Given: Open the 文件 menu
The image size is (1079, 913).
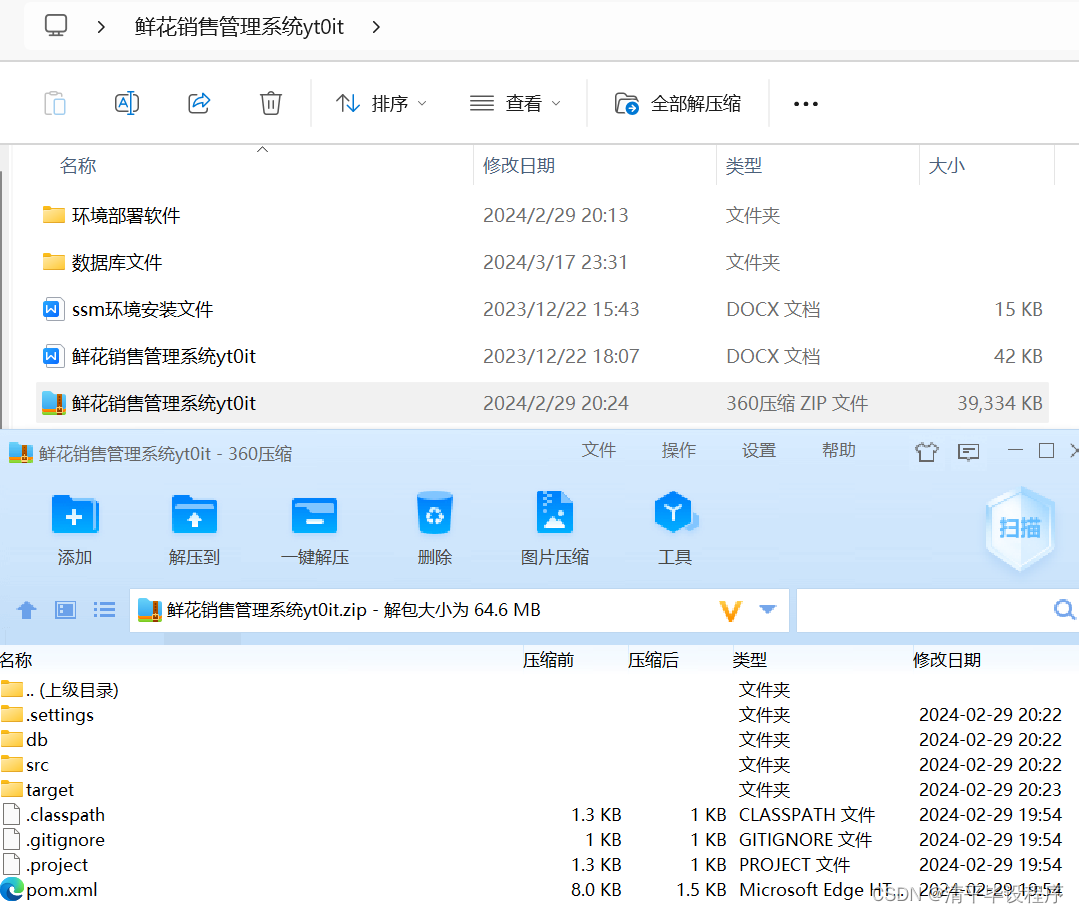Looking at the screenshot, I should click(598, 450).
